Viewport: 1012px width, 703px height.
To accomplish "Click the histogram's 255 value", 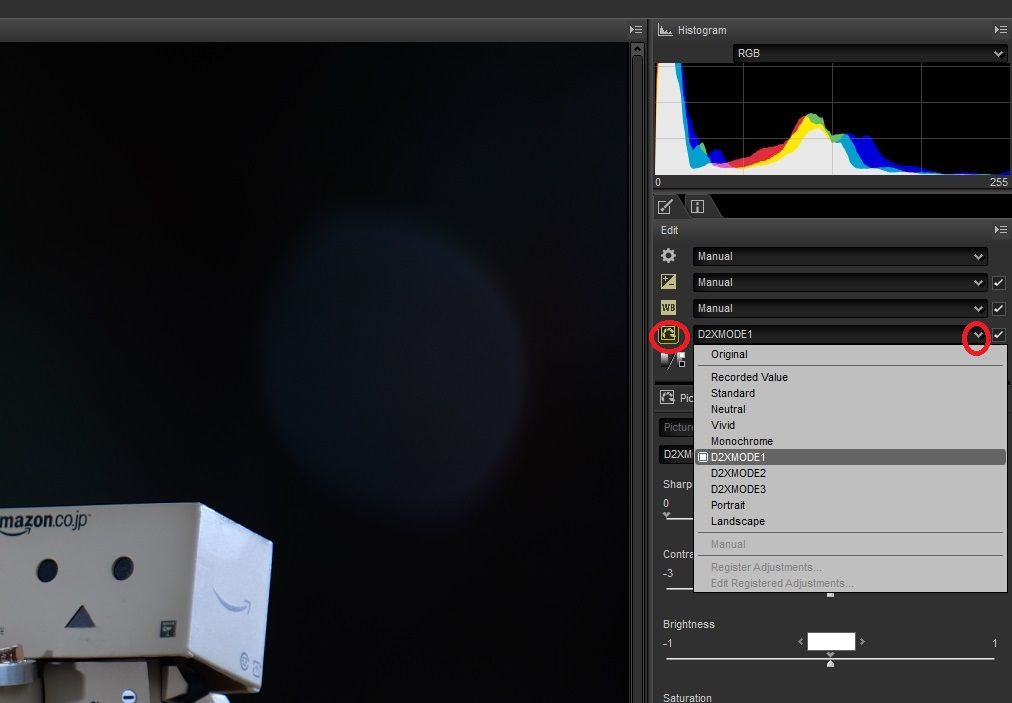I will click(x=998, y=182).
